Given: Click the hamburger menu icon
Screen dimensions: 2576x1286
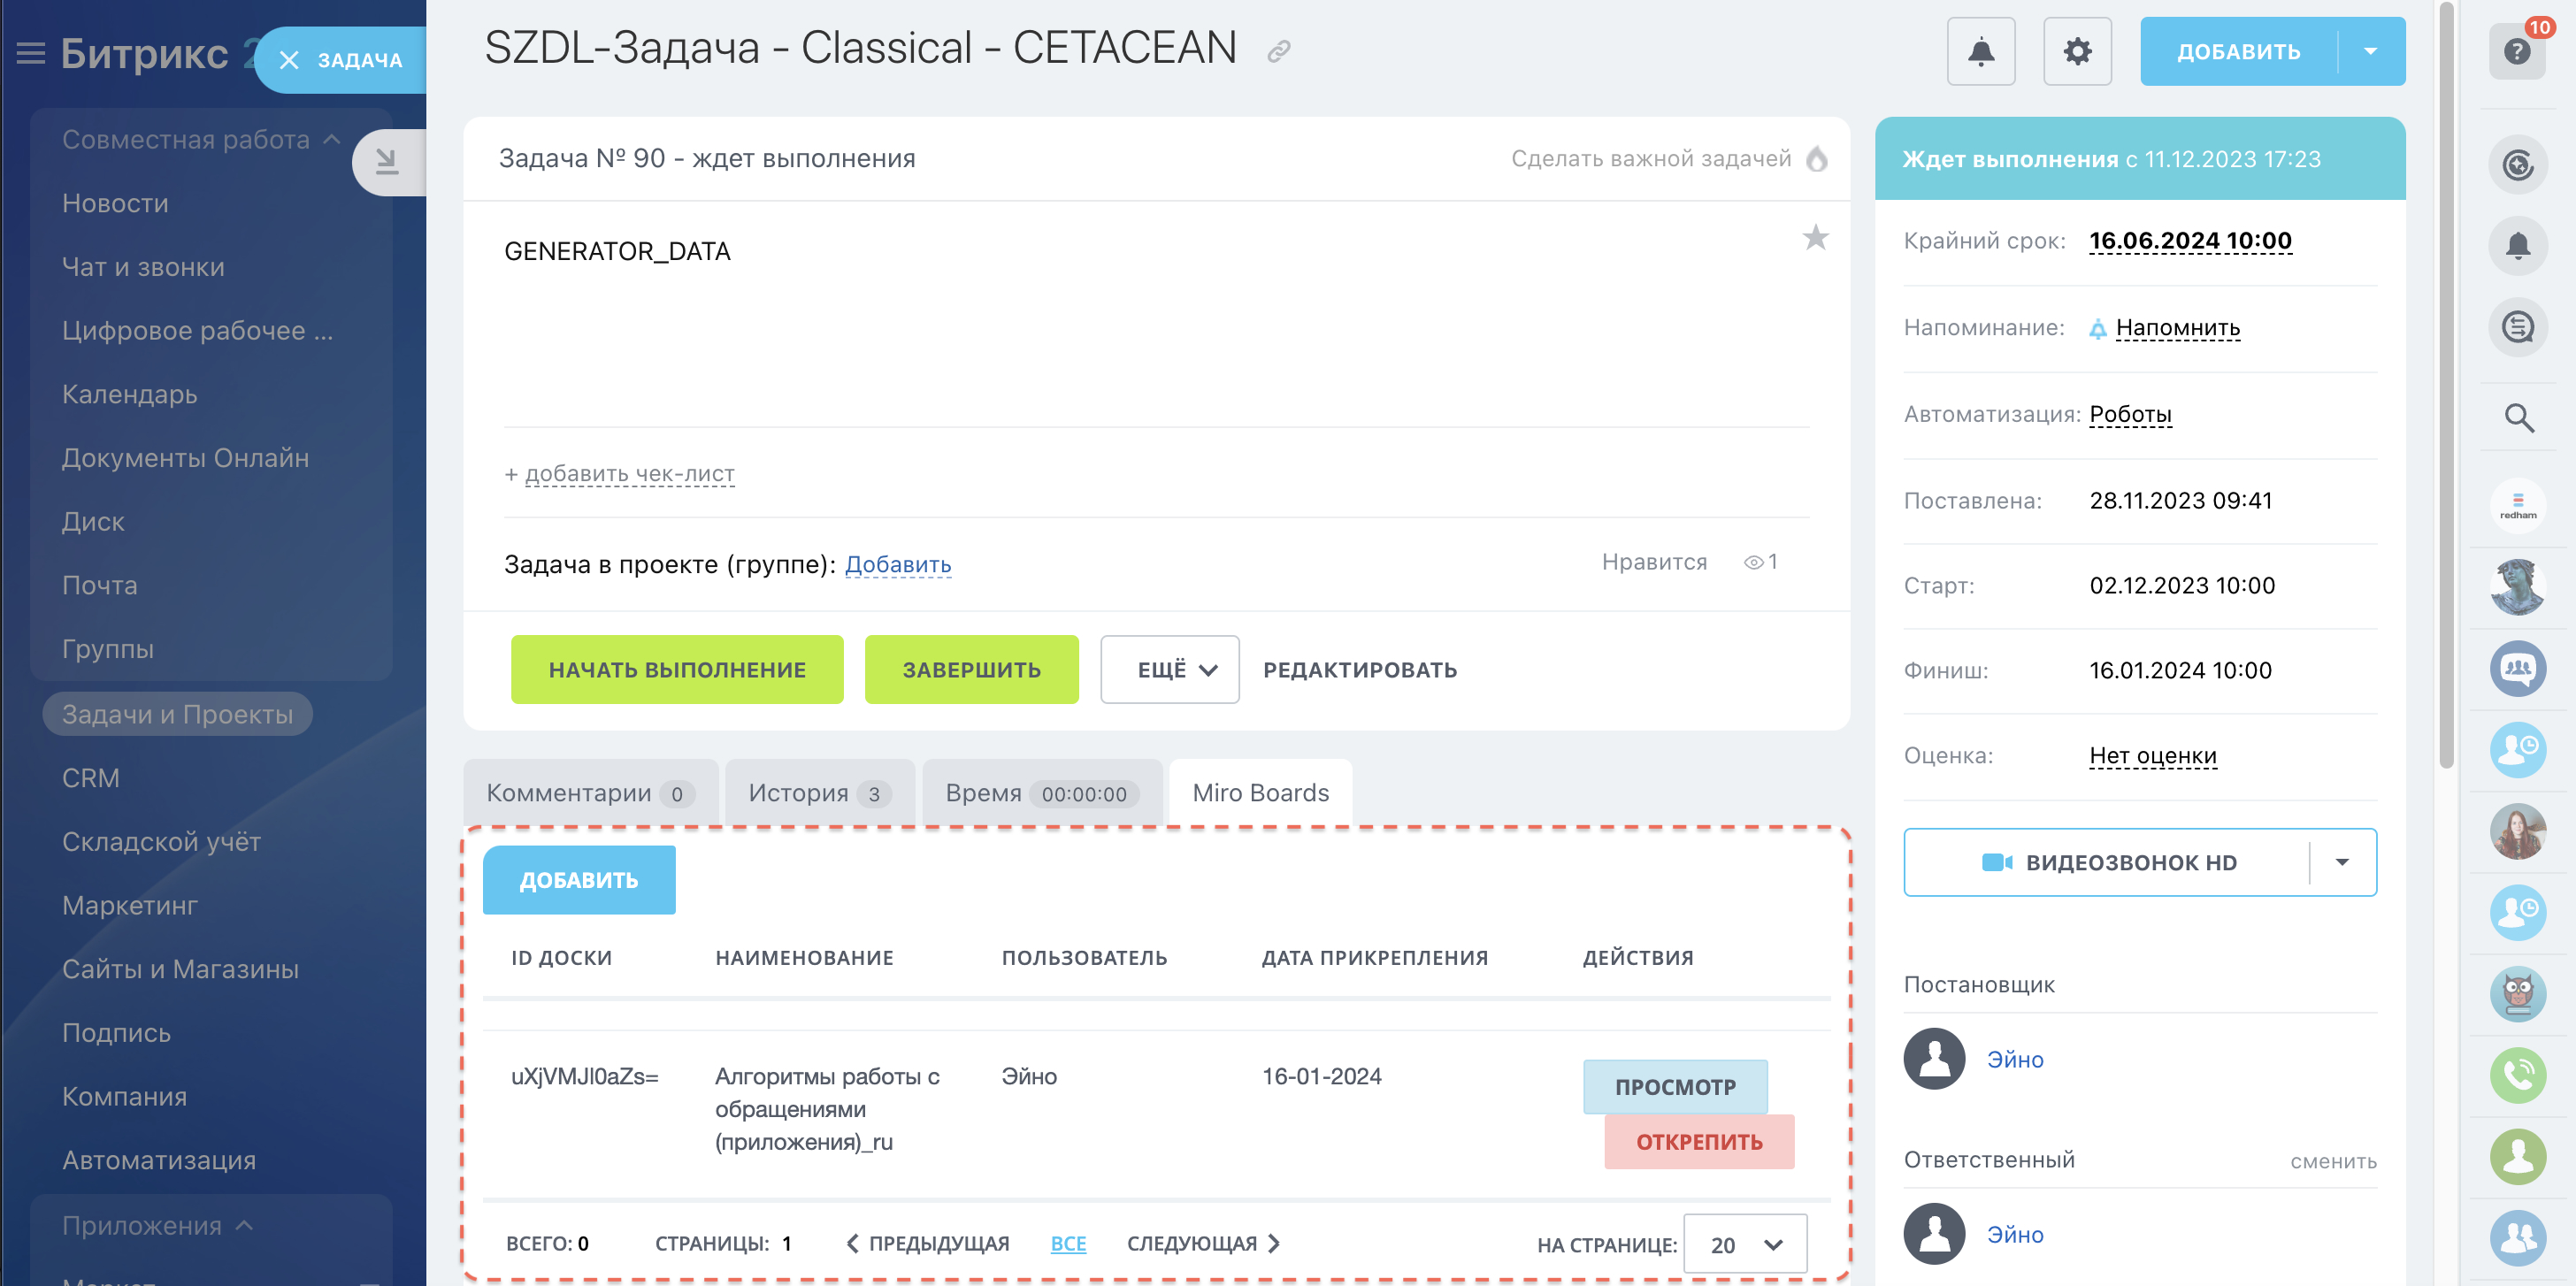Looking at the screenshot, I should tap(31, 53).
